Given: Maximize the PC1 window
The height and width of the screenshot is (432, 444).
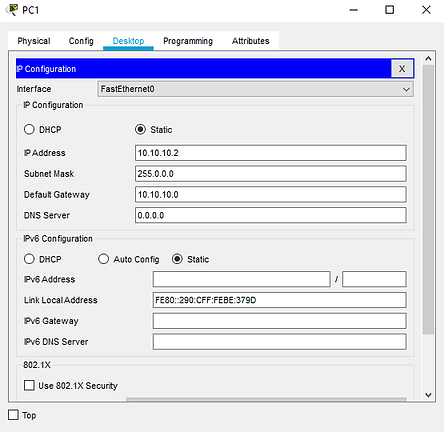Looking at the screenshot, I should pos(389,10).
